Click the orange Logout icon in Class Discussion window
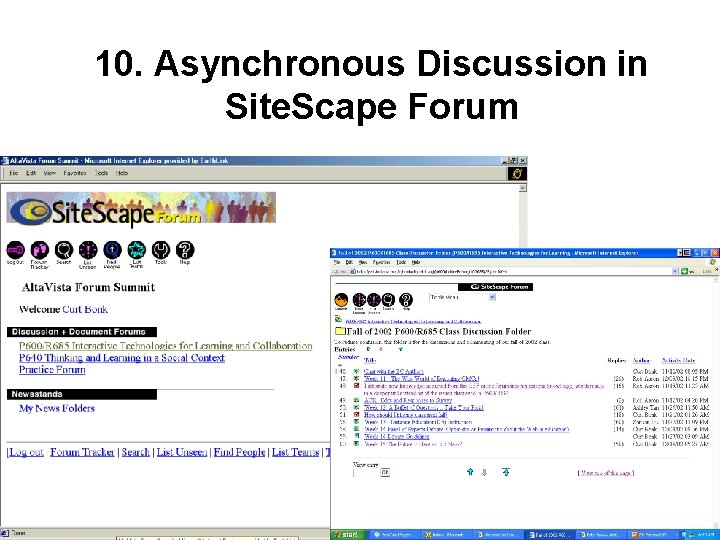720x540 pixels. (341, 300)
